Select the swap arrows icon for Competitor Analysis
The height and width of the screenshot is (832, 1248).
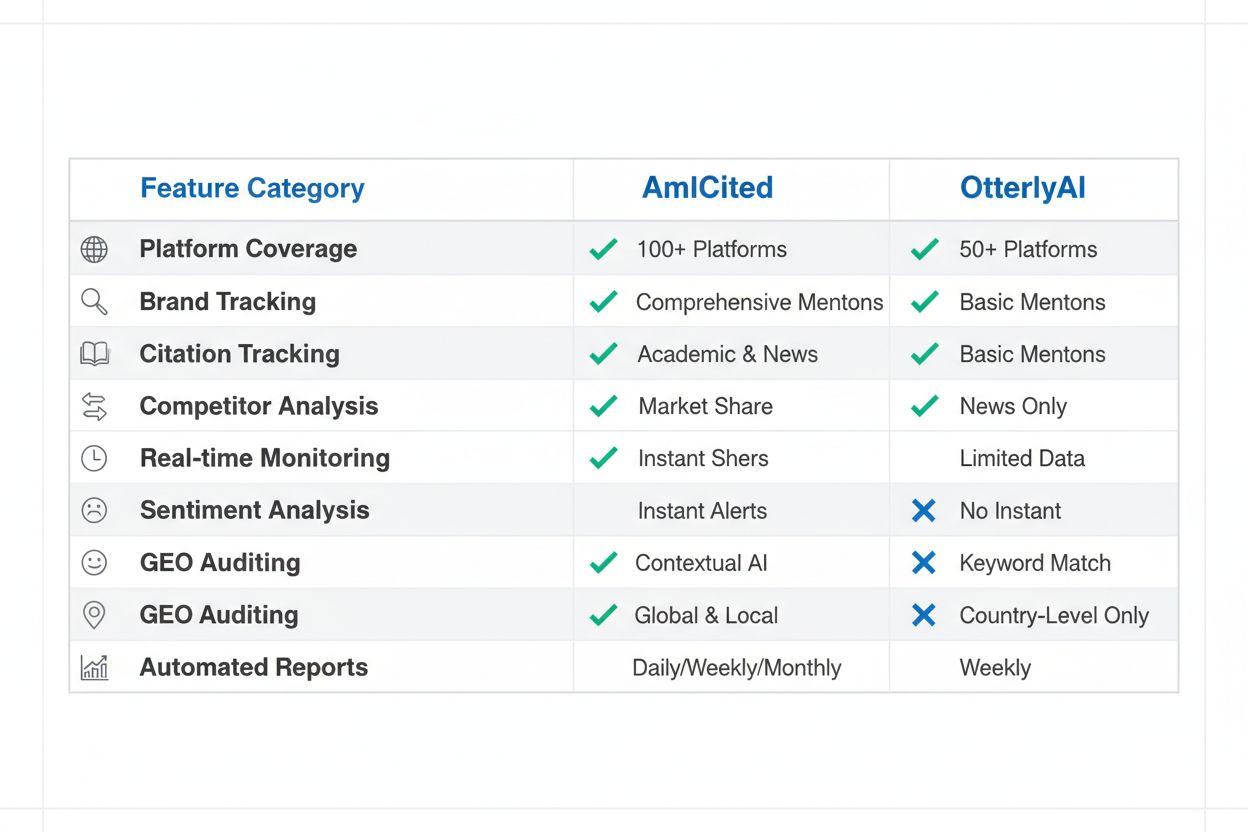(x=94, y=405)
